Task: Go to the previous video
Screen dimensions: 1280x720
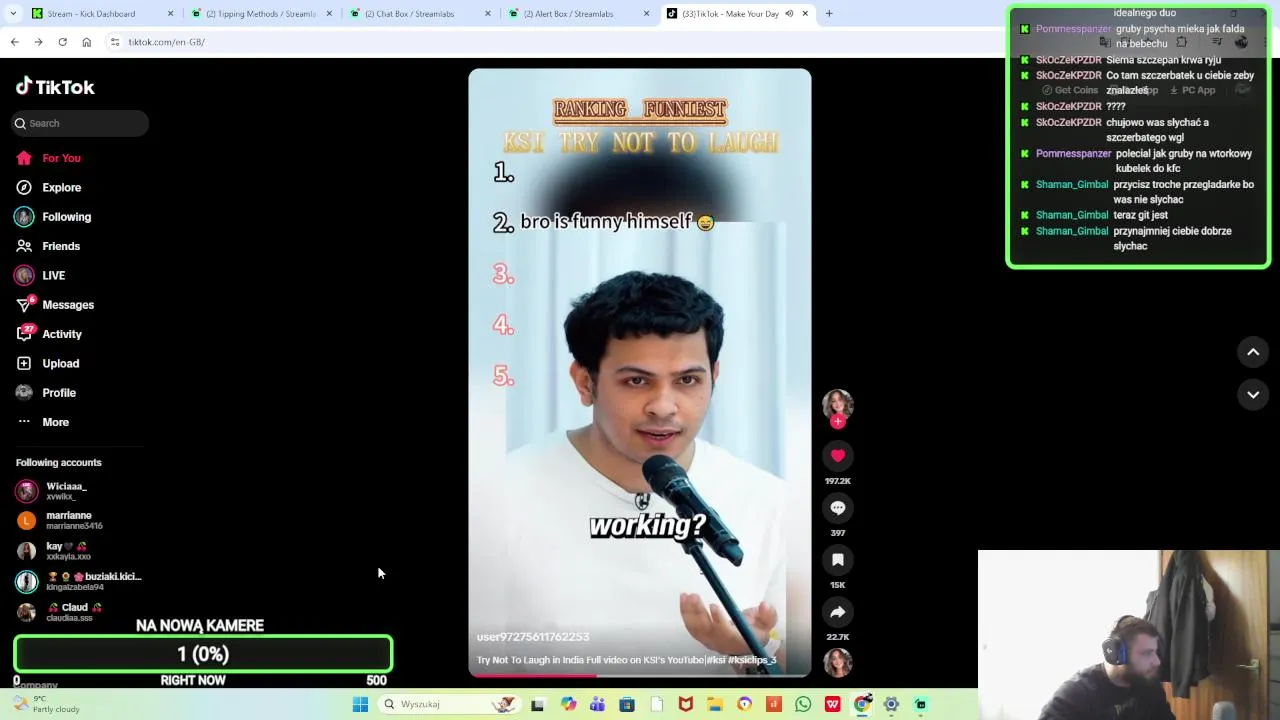Action: [1253, 352]
